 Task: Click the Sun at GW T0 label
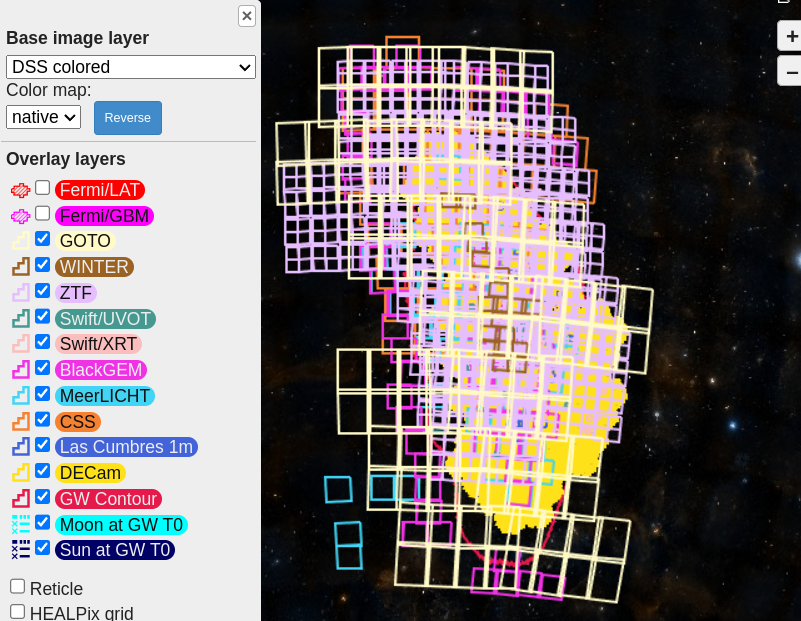tap(115, 550)
